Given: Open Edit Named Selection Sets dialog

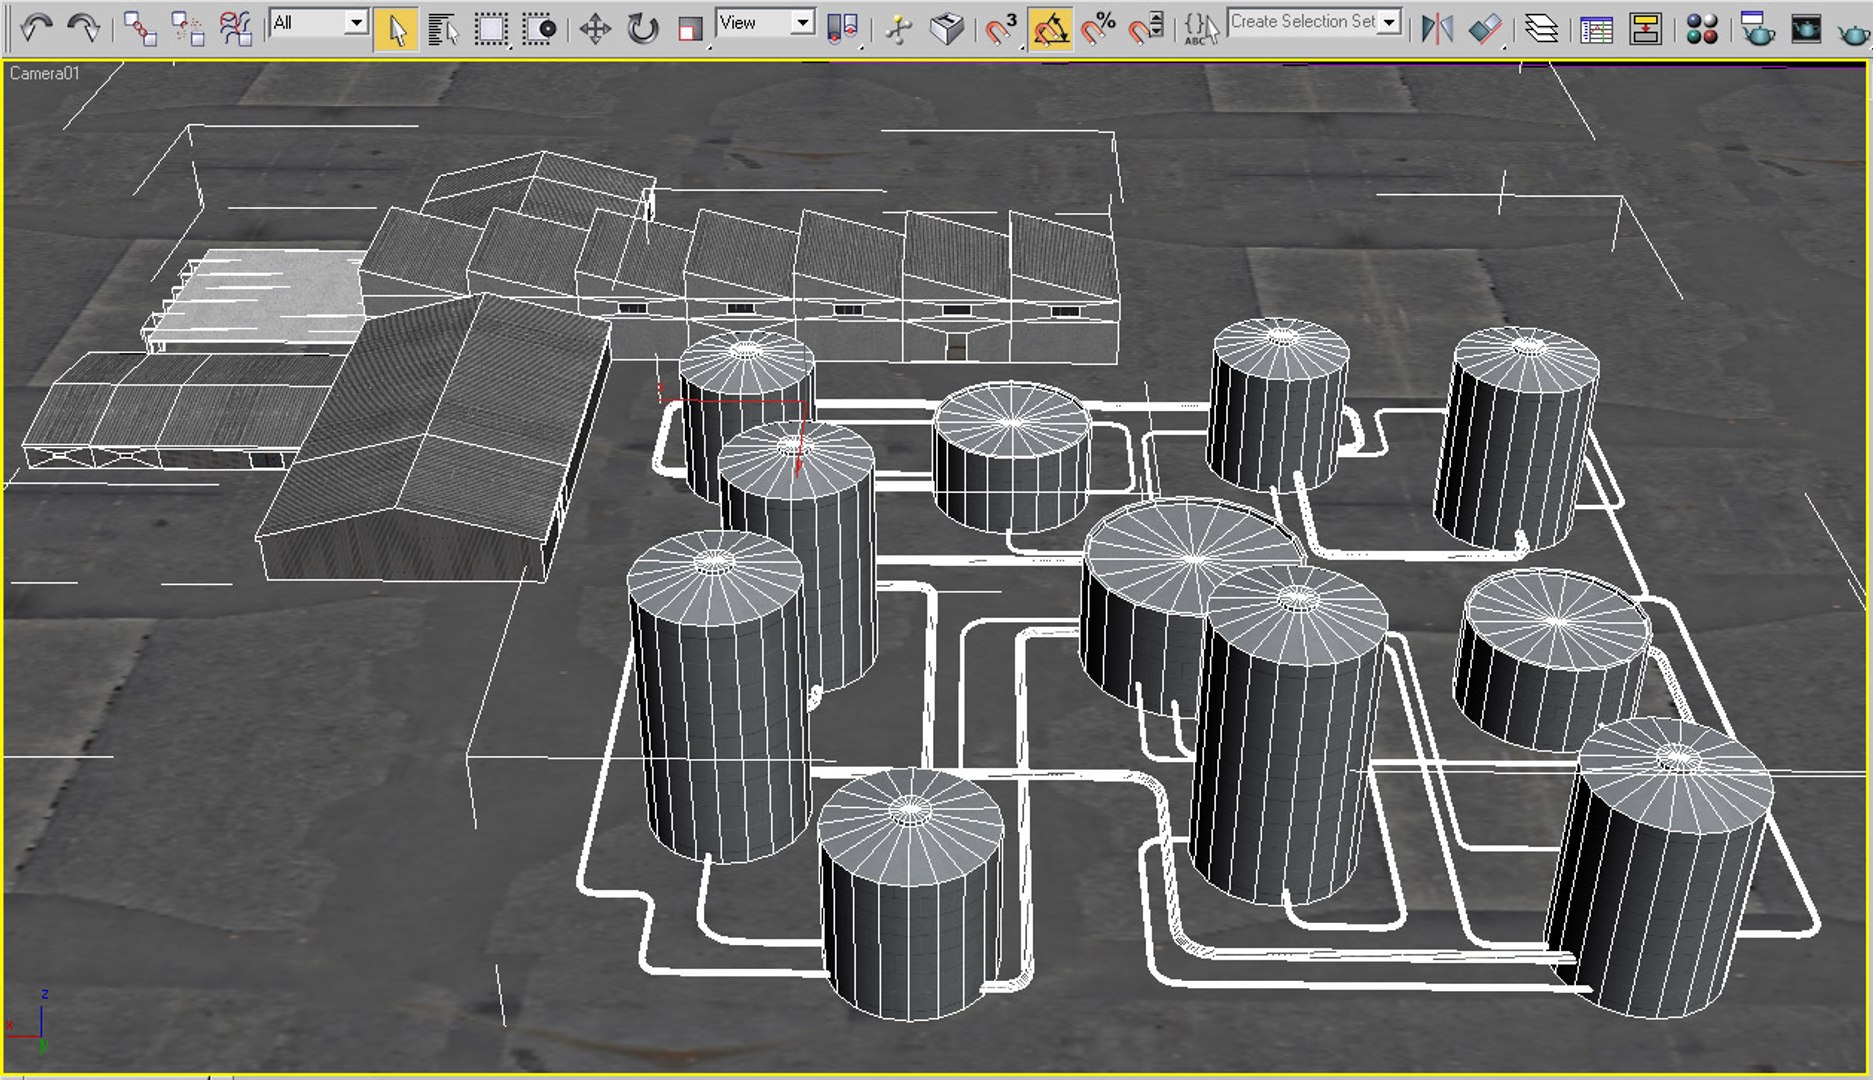Looking at the screenshot, I should [x=1201, y=28].
